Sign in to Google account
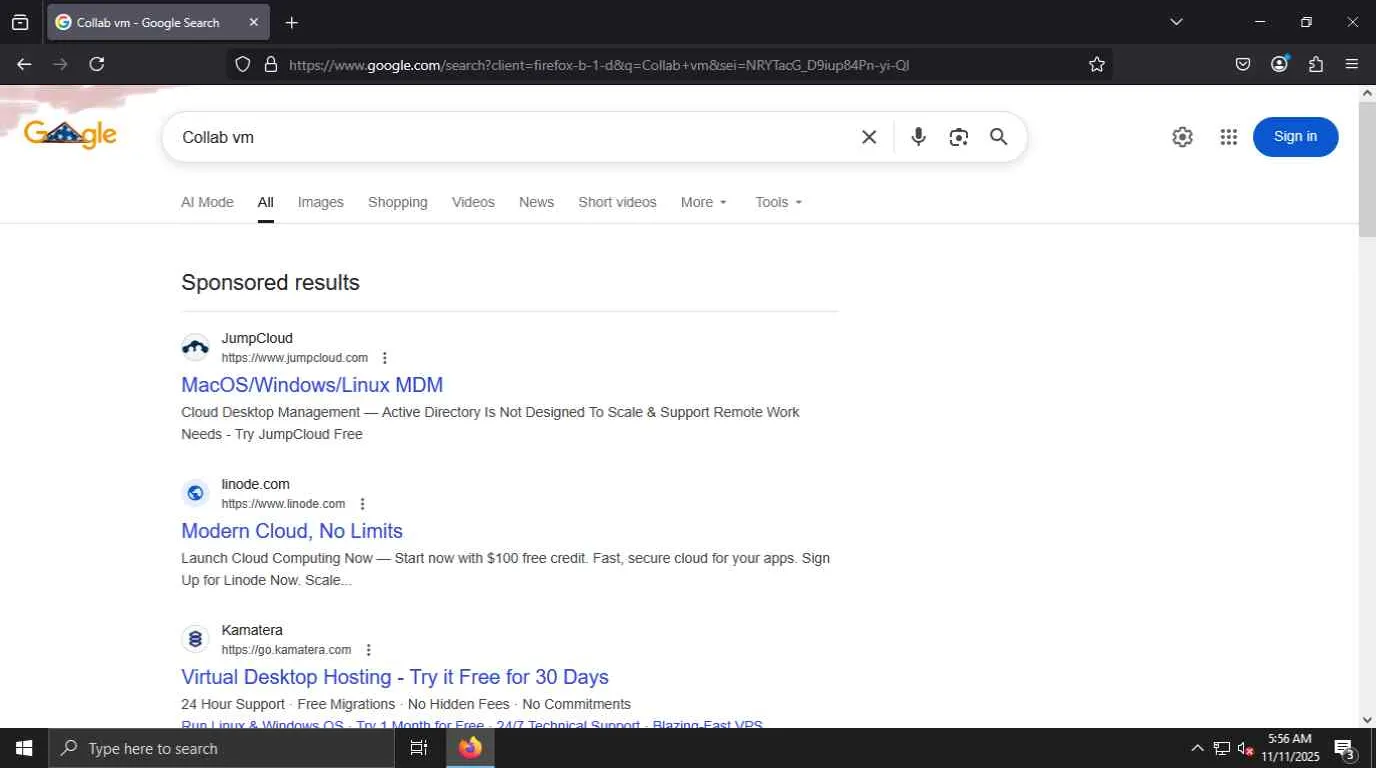Viewport: 1376px width, 768px height. 1295,137
